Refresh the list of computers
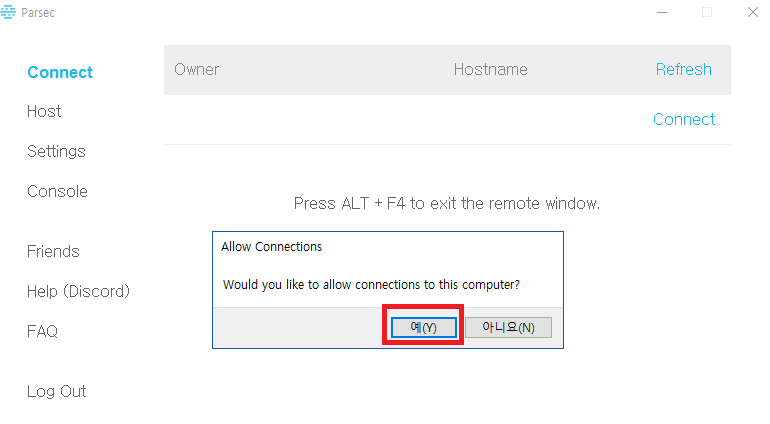770x424 pixels. click(x=684, y=69)
